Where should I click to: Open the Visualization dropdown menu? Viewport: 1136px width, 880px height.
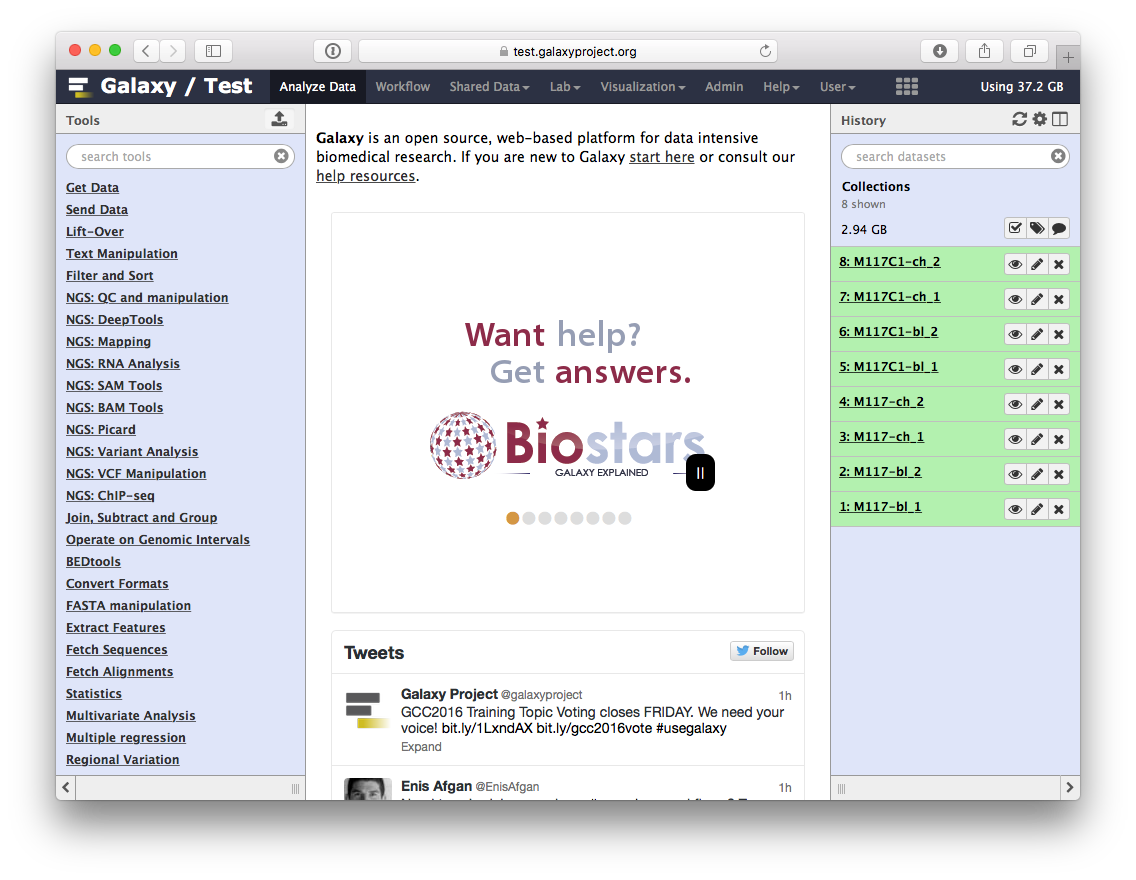tap(643, 87)
